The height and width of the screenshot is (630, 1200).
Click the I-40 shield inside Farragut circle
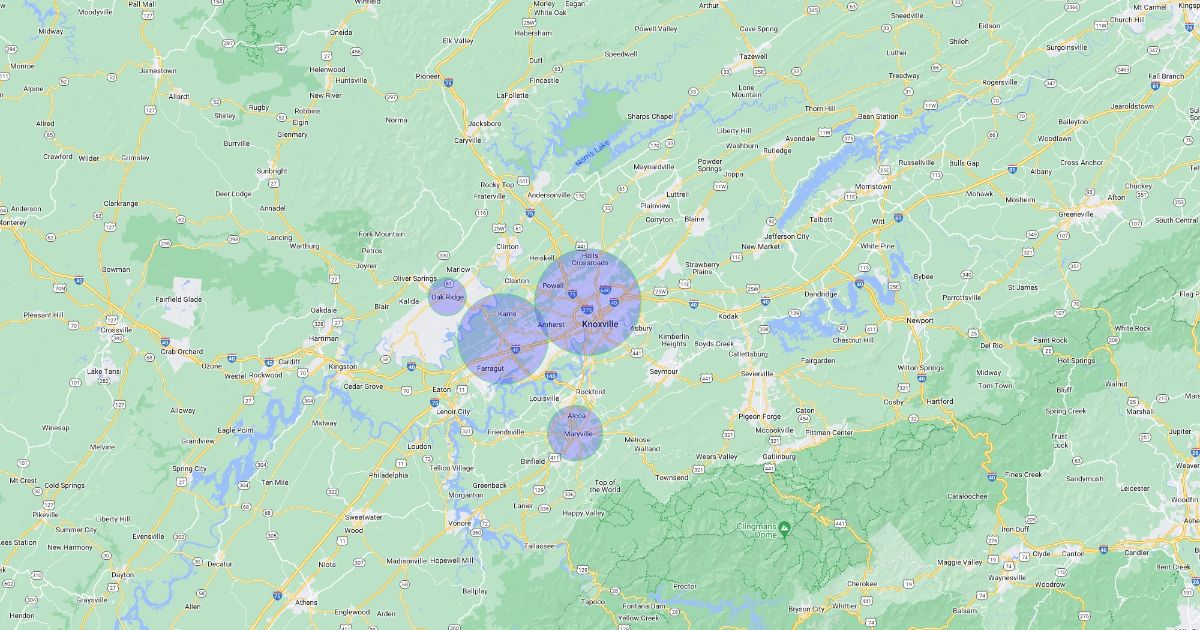pyautogui.click(x=514, y=349)
